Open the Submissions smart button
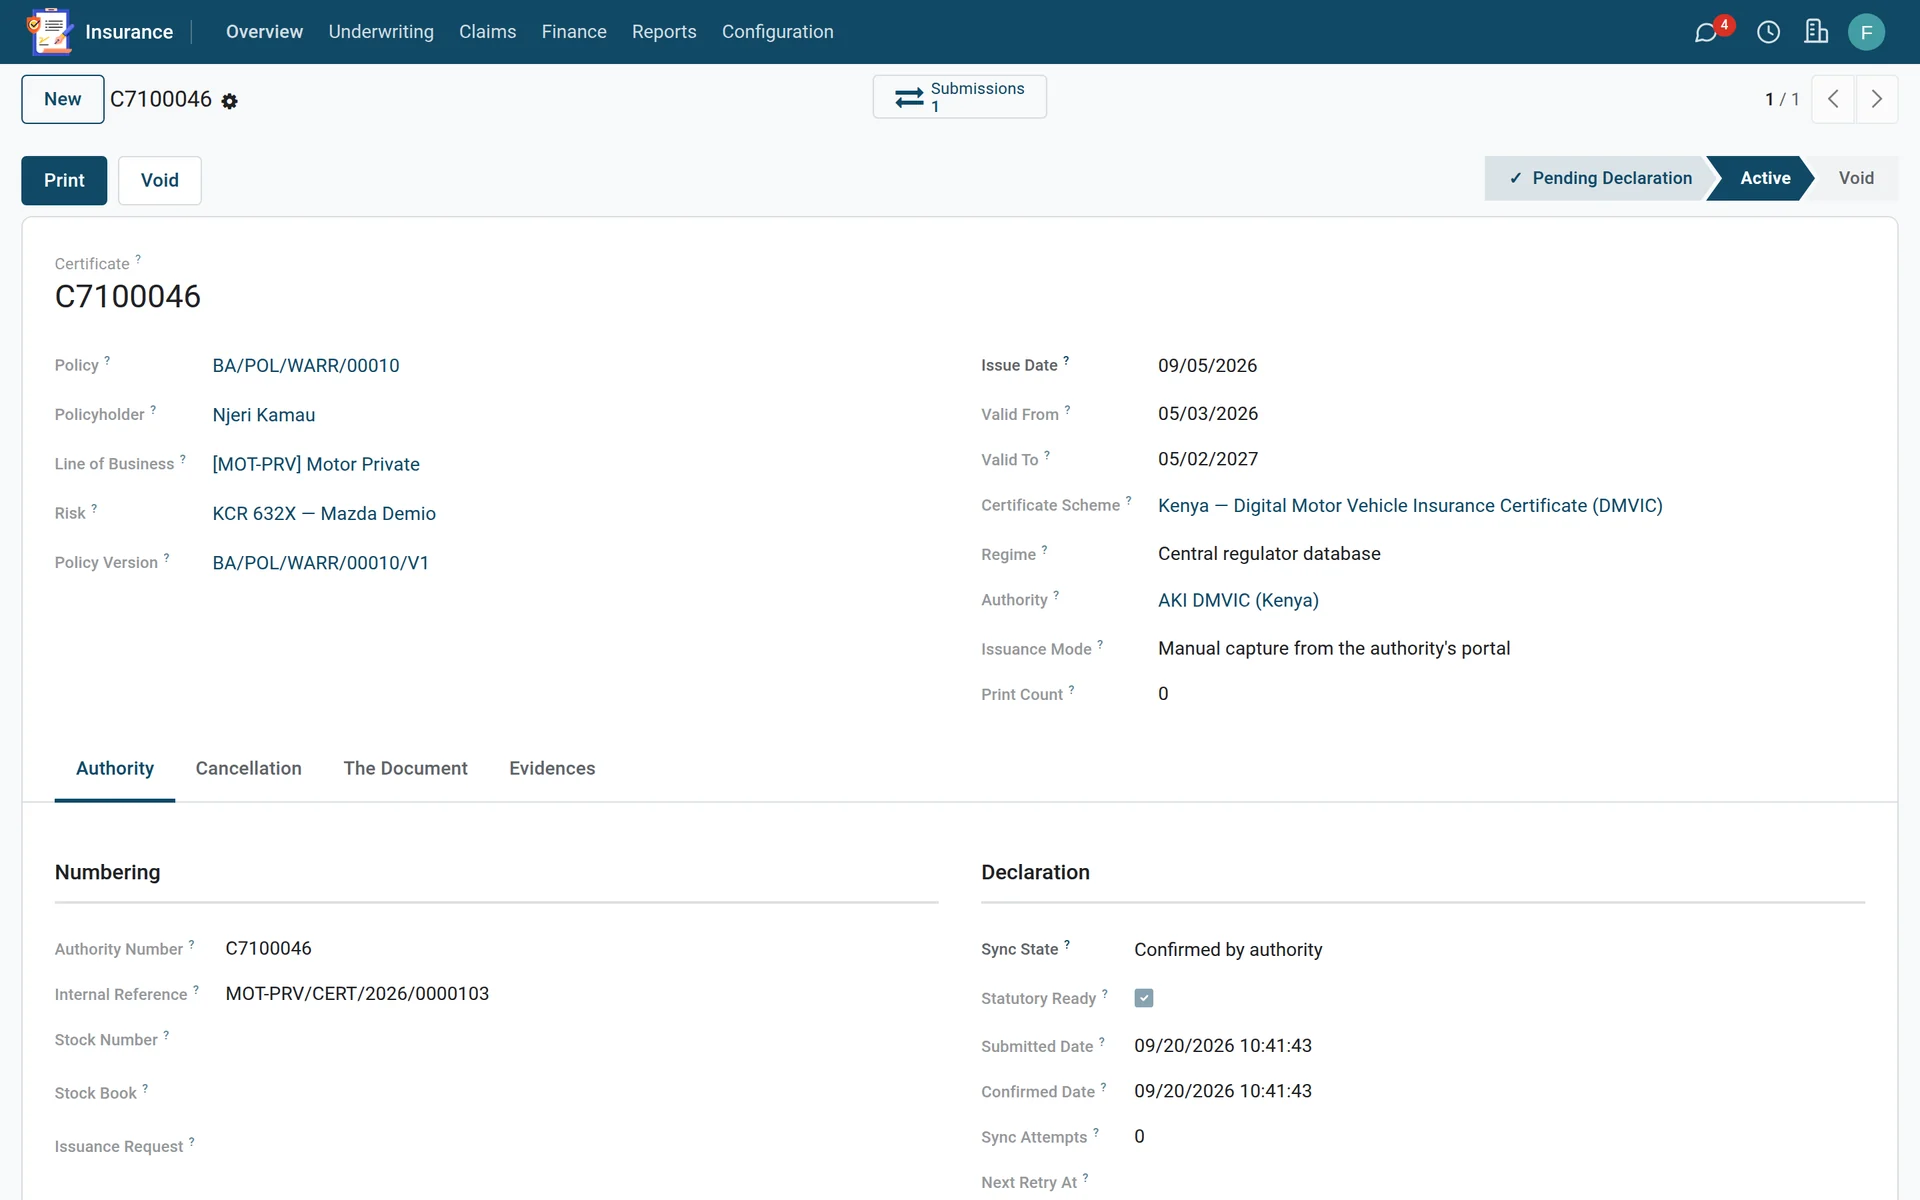The image size is (1920, 1200). click(959, 97)
